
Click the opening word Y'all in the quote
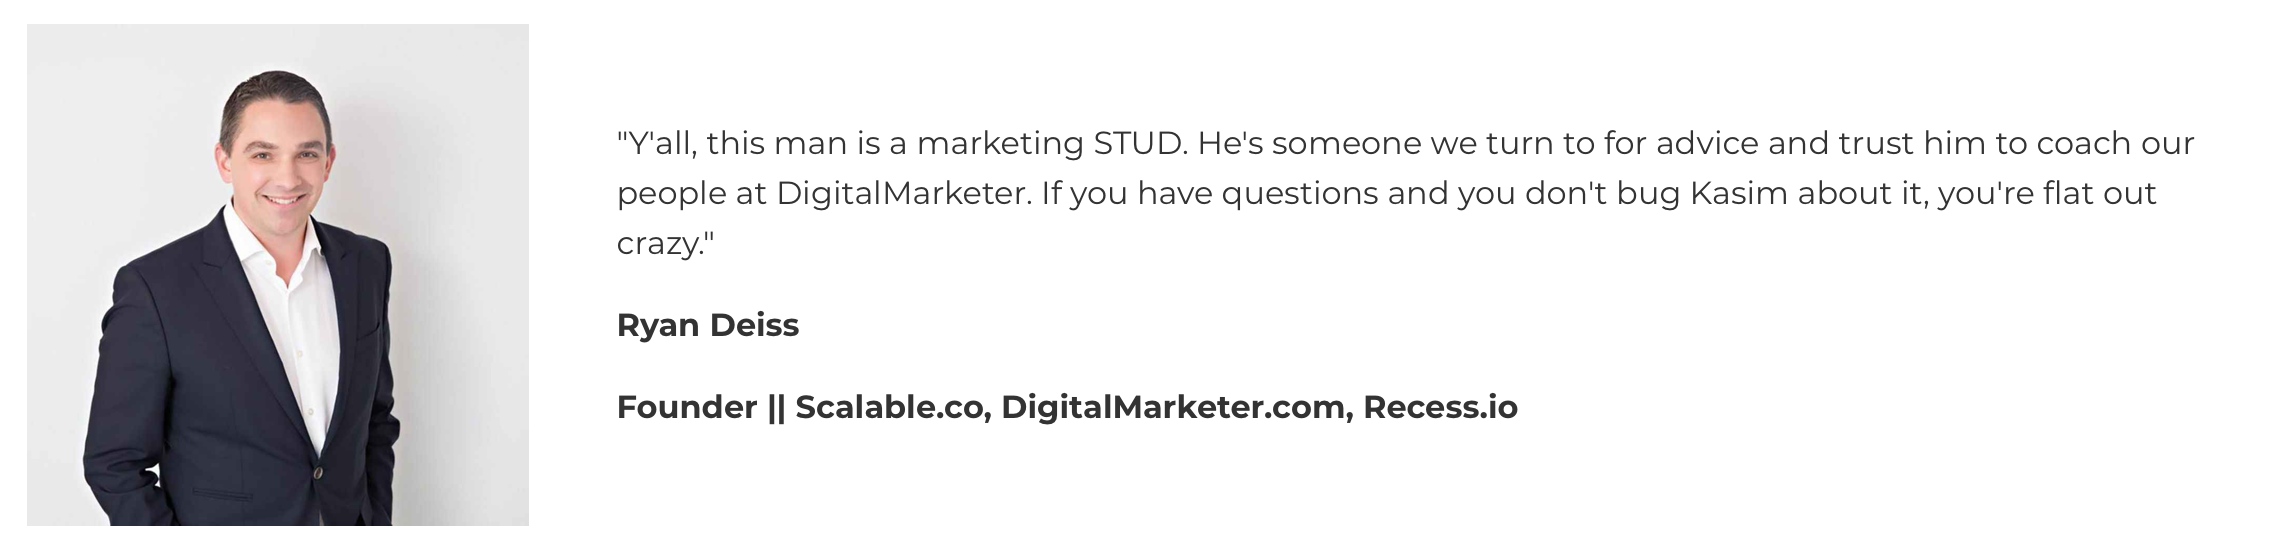tap(661, 143)
